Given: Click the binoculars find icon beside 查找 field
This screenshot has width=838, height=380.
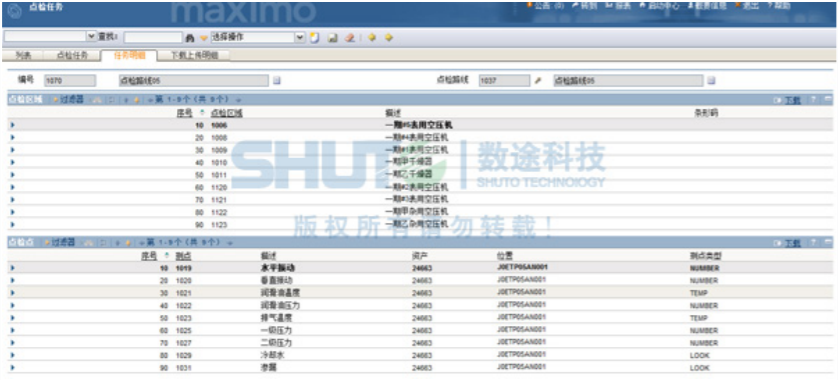Looking at the screenshot, I should pyautogui.click(x=189, y=38).
